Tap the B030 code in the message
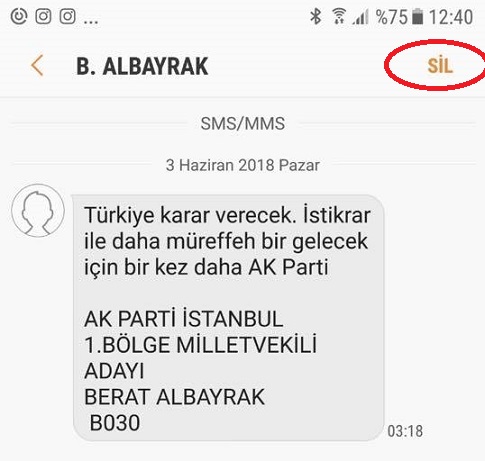The width and height of the screenshot is (485, 461). tap(115, 423)
